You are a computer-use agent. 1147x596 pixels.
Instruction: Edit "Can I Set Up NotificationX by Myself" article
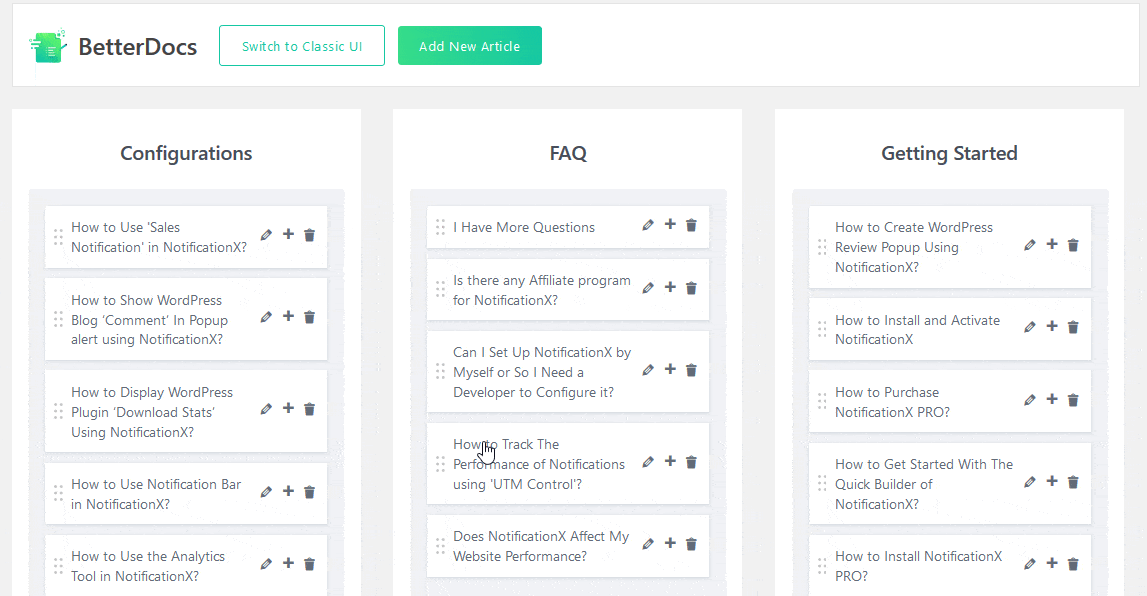[x=647, y=370]
